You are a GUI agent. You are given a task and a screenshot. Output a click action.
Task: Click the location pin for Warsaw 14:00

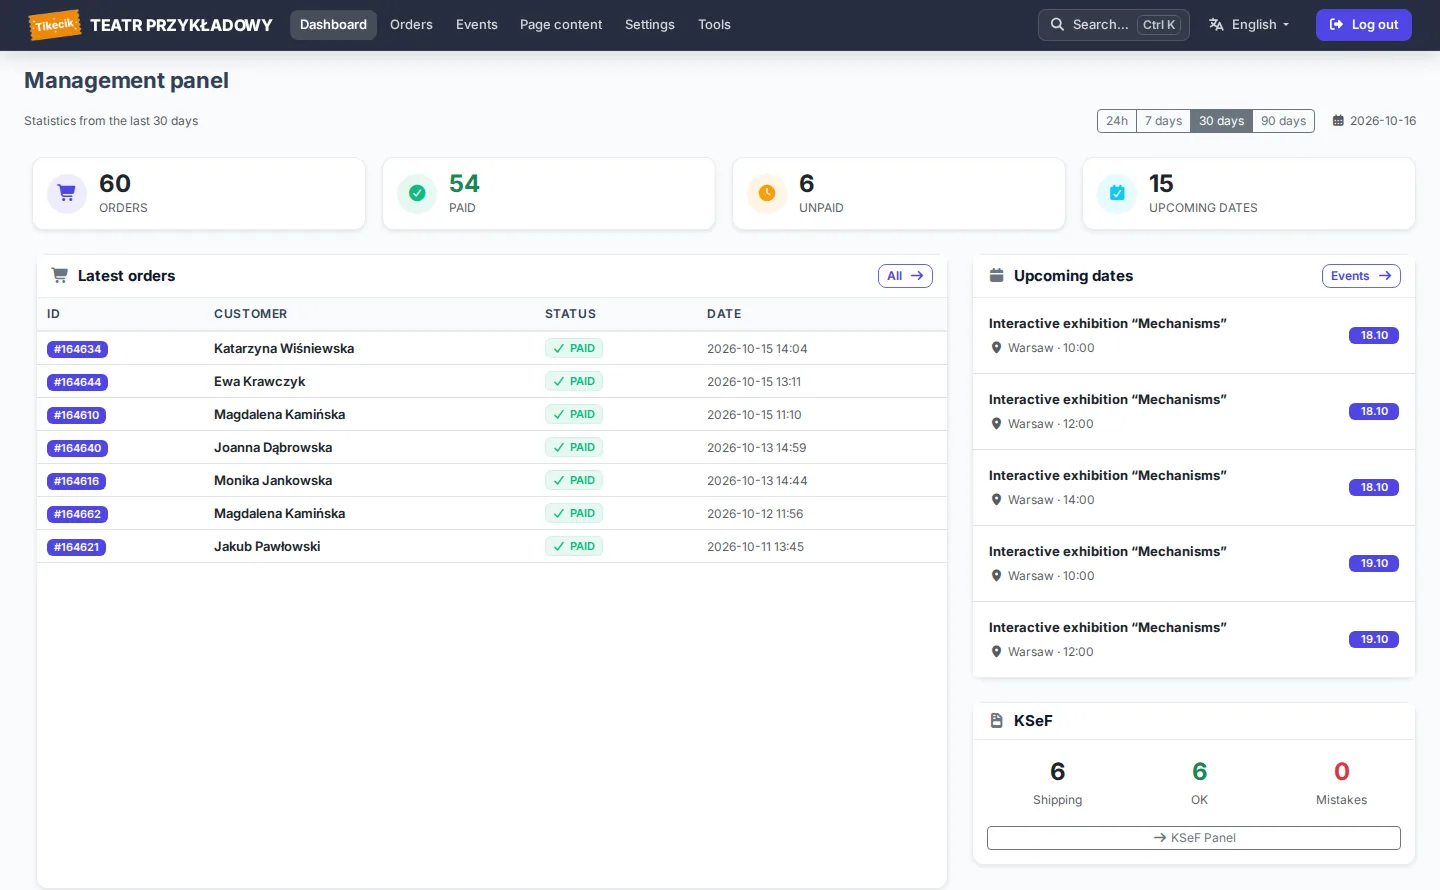(x=996, y=500)
